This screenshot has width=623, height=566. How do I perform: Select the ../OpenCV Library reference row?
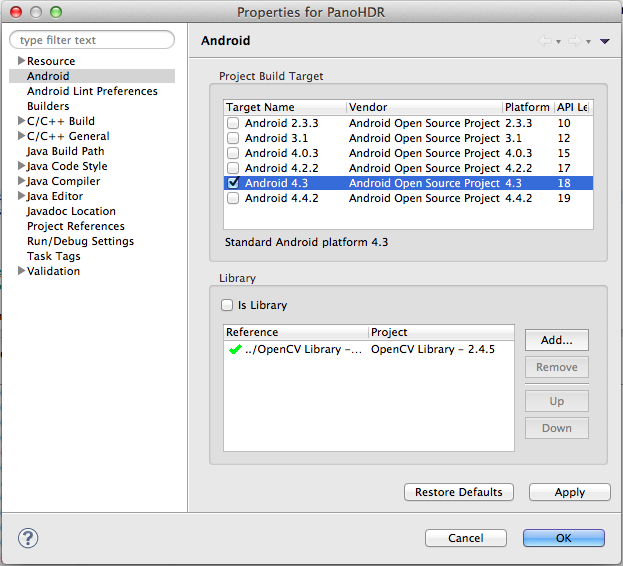point(304,349)
